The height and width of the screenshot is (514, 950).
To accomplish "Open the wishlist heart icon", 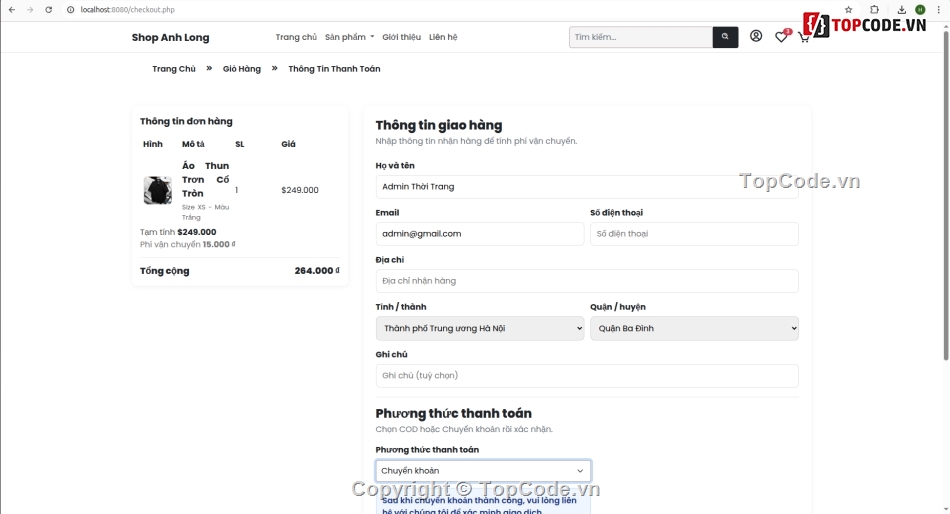I will point(782,37).
